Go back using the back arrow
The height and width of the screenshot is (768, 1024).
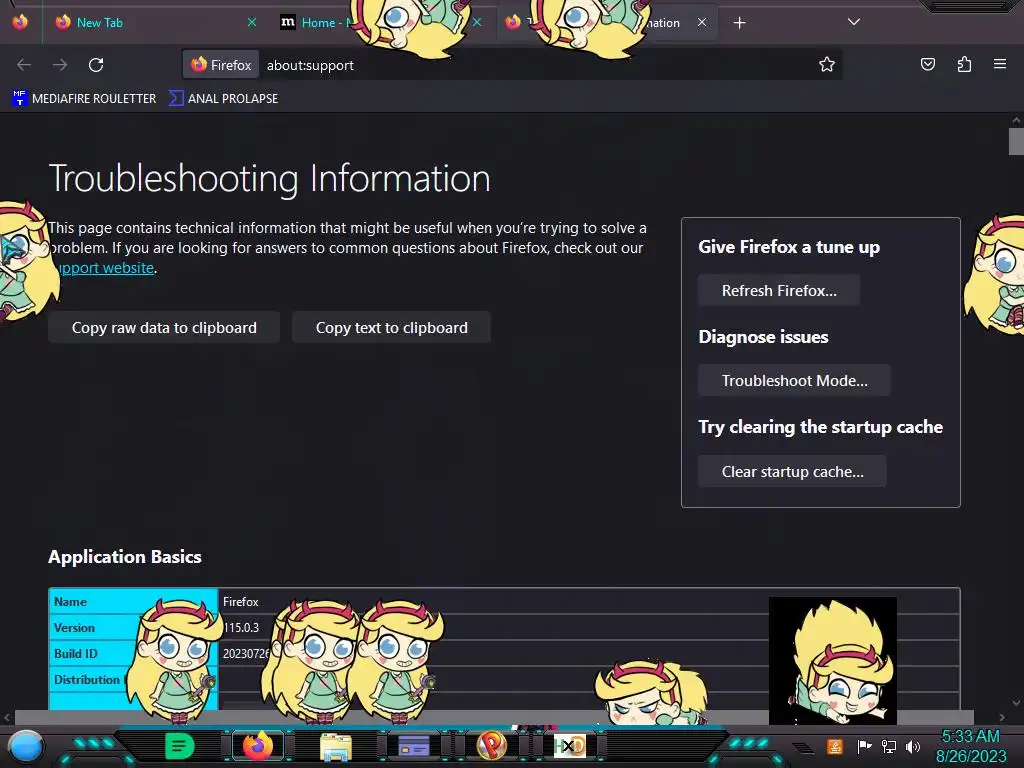pyautogui.click(x=24, y=65)
